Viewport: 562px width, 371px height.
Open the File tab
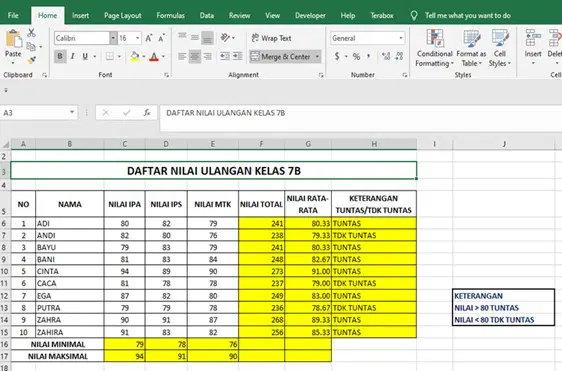[x=13, y=15]
